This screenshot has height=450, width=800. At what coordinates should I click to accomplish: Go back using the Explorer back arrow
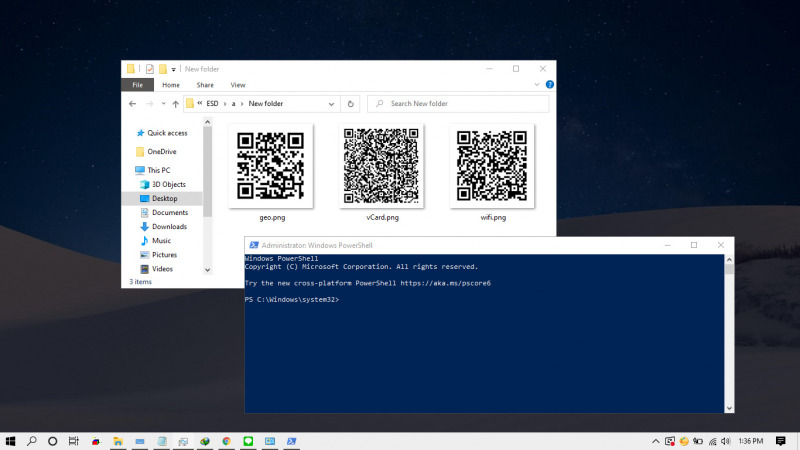coord(133,104)
